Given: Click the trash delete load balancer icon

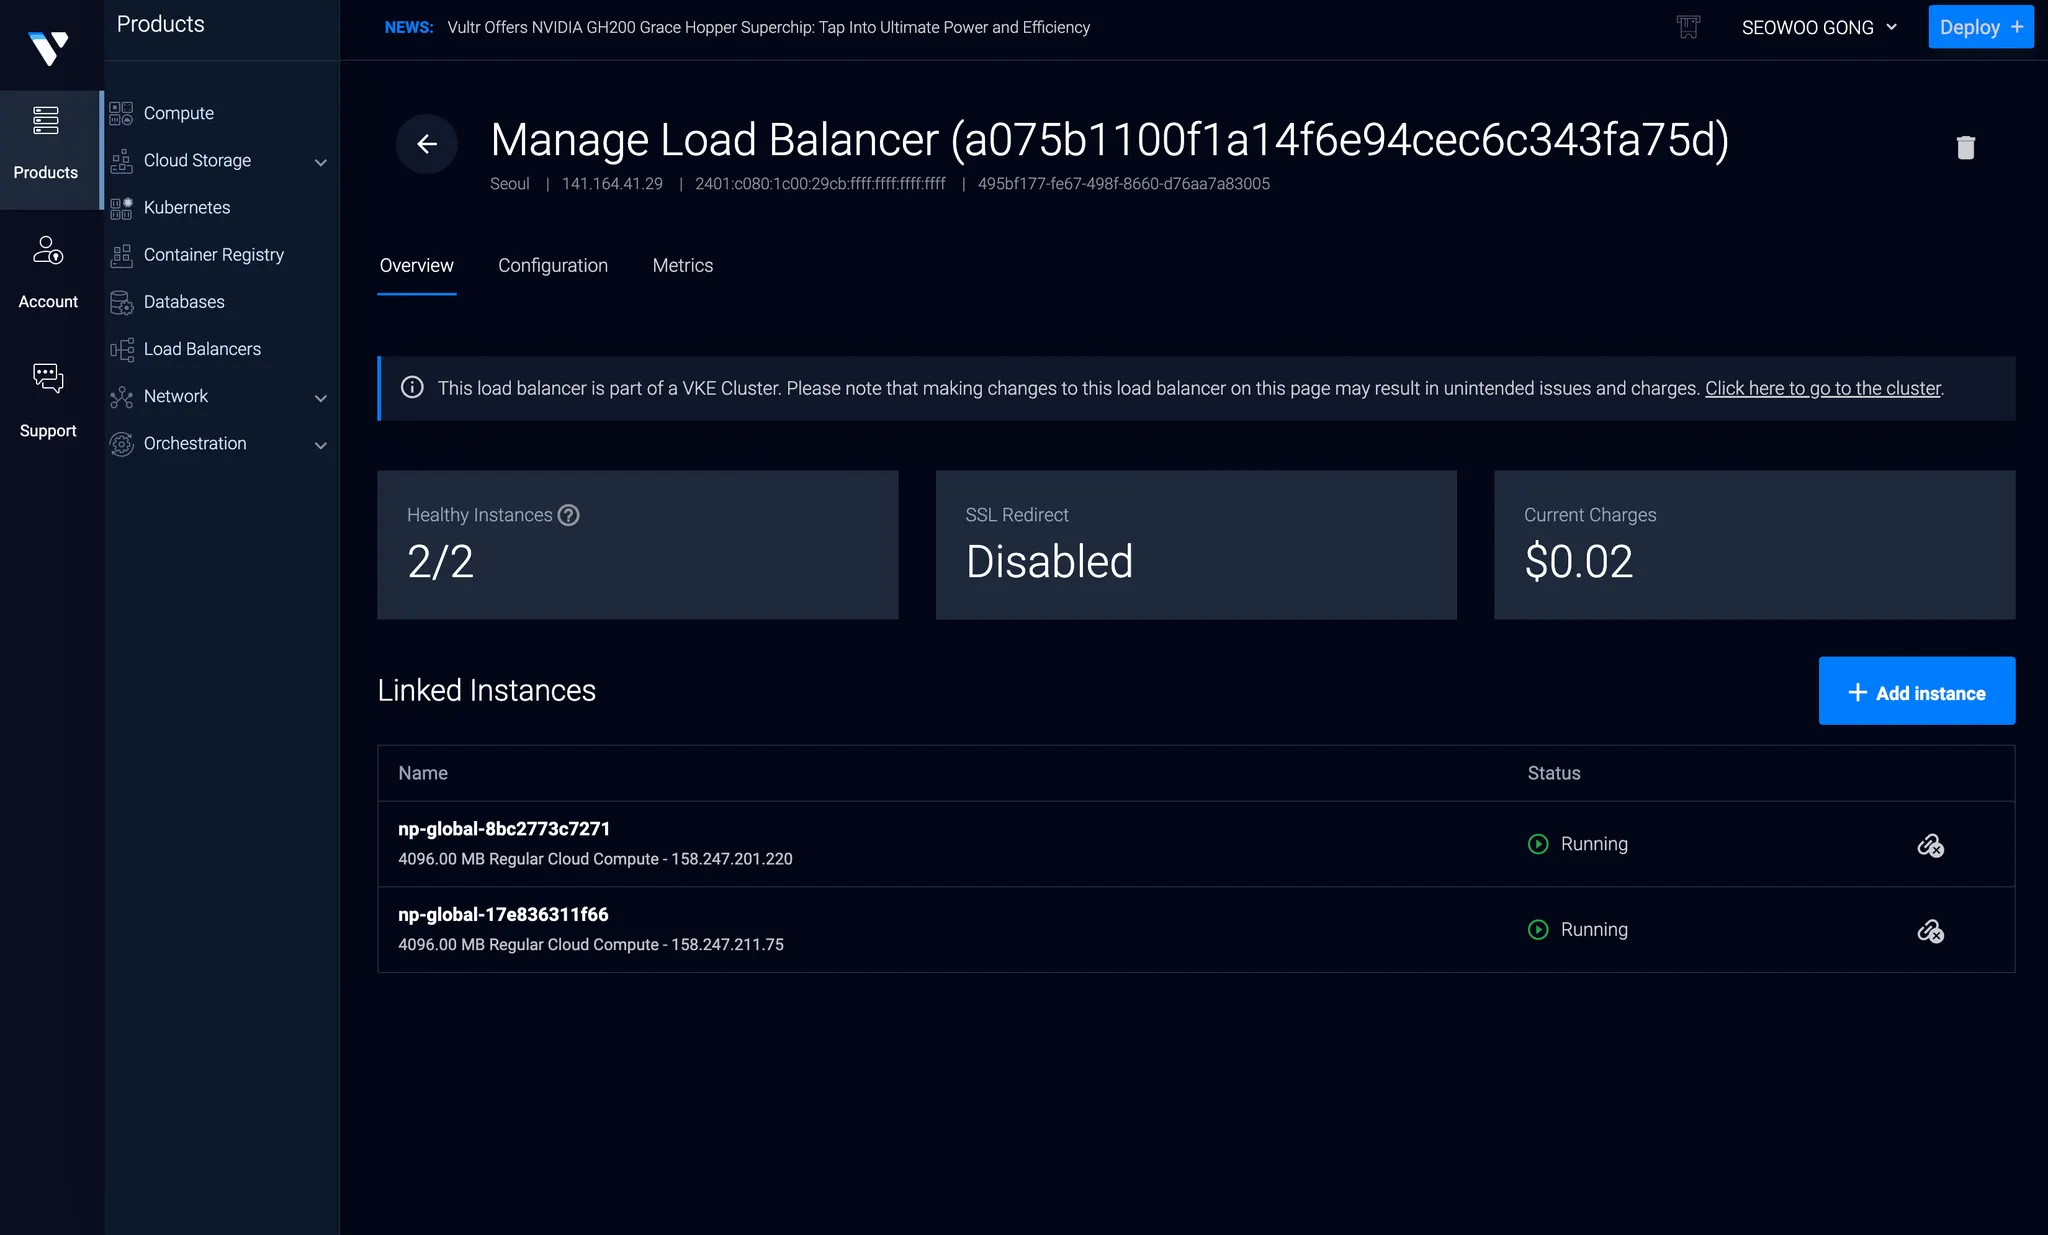Looking at the screenshot, I should pyautogui.click(x=1965, y=148).
